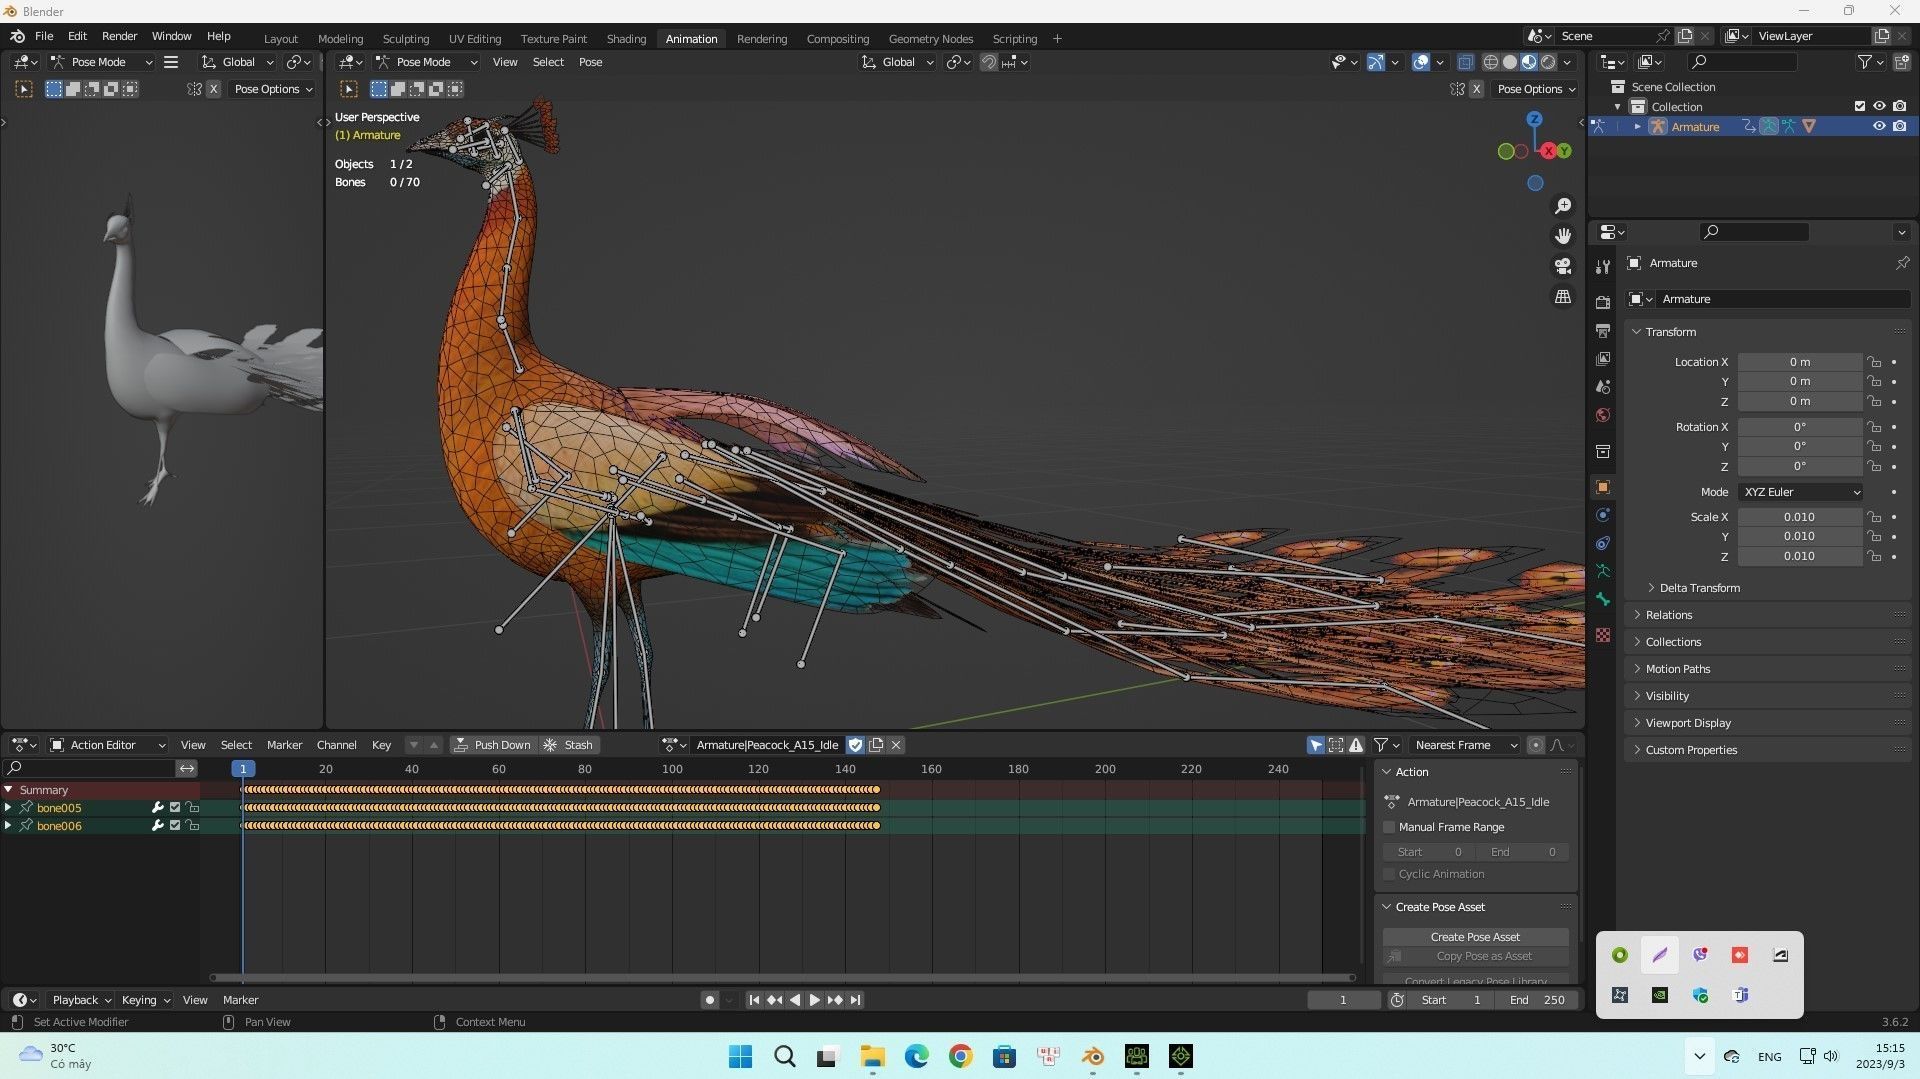Toggle lock on bone006 channel
This screenshot has width=1920, height=1079.
click(x=192, y=826)
